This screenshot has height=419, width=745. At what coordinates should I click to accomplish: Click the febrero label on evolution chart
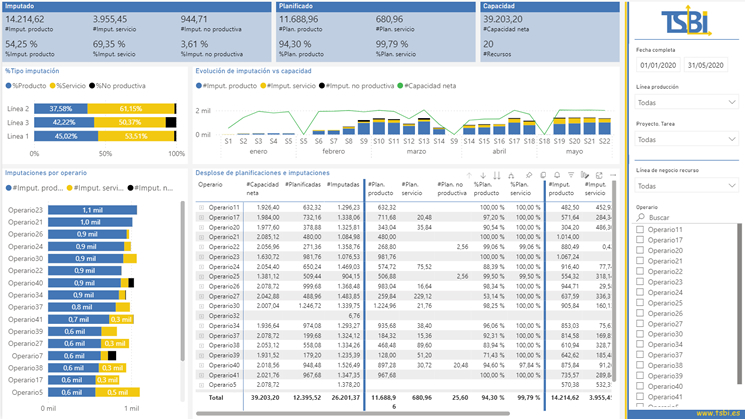(x=334, y=151)
